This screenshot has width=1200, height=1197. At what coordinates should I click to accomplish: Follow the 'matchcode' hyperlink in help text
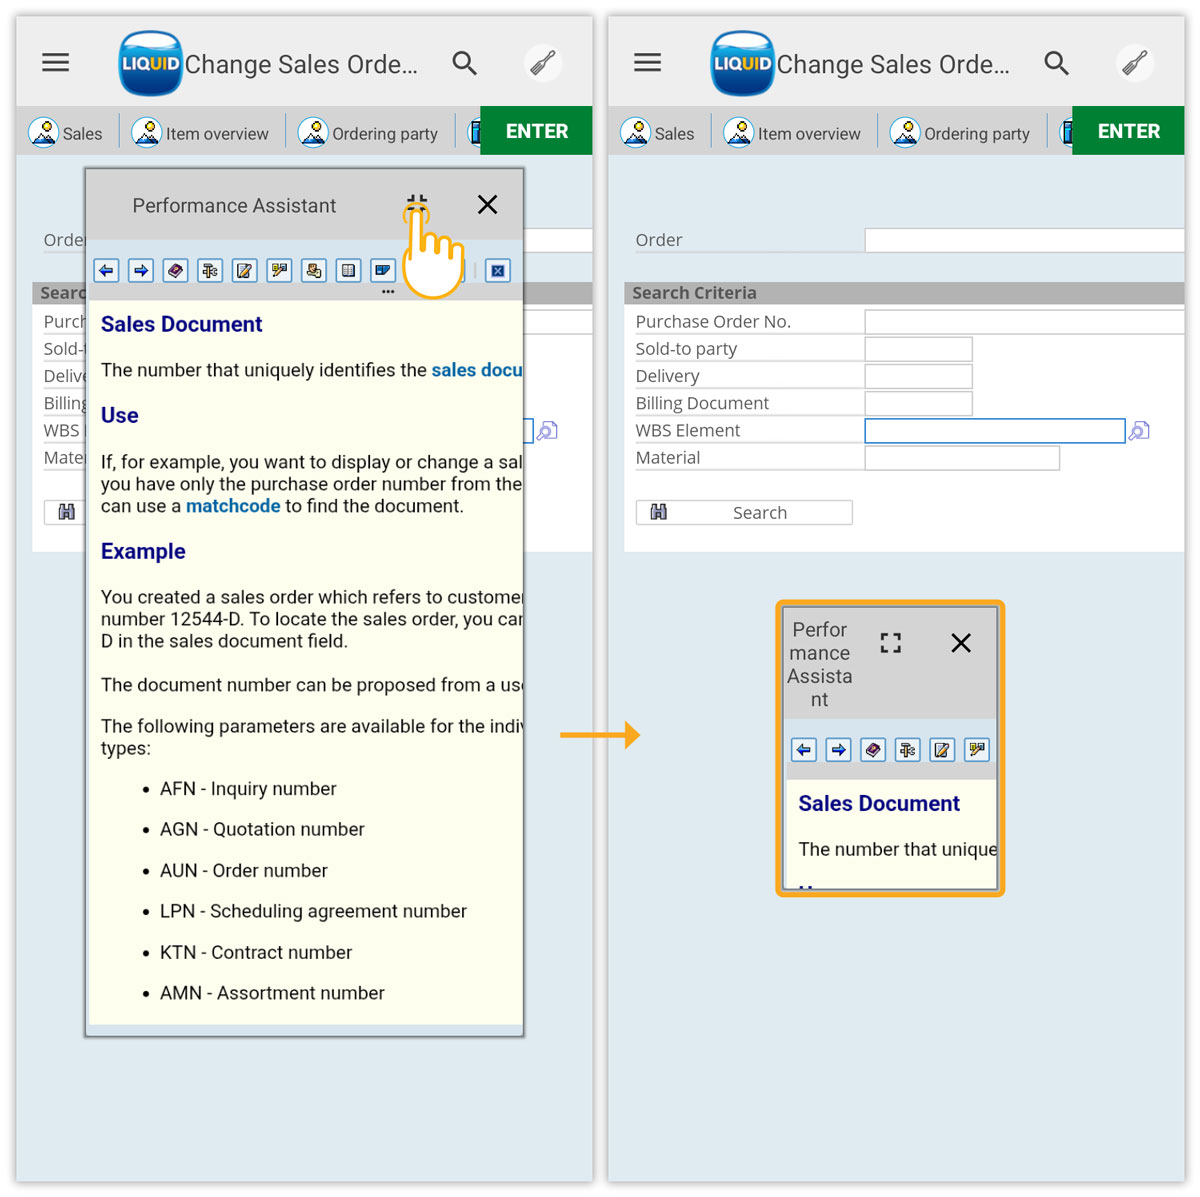click(233, 506)
